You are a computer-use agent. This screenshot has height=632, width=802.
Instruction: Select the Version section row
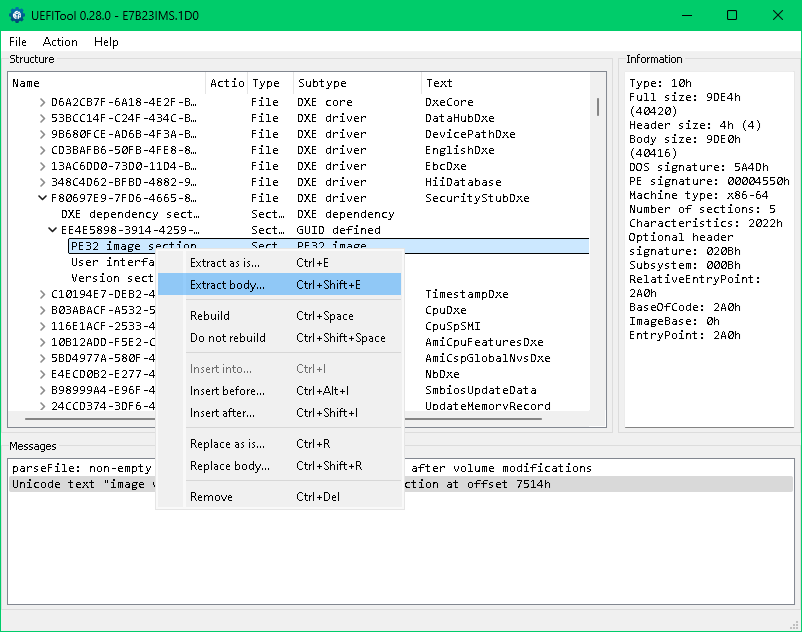(113, 278)
